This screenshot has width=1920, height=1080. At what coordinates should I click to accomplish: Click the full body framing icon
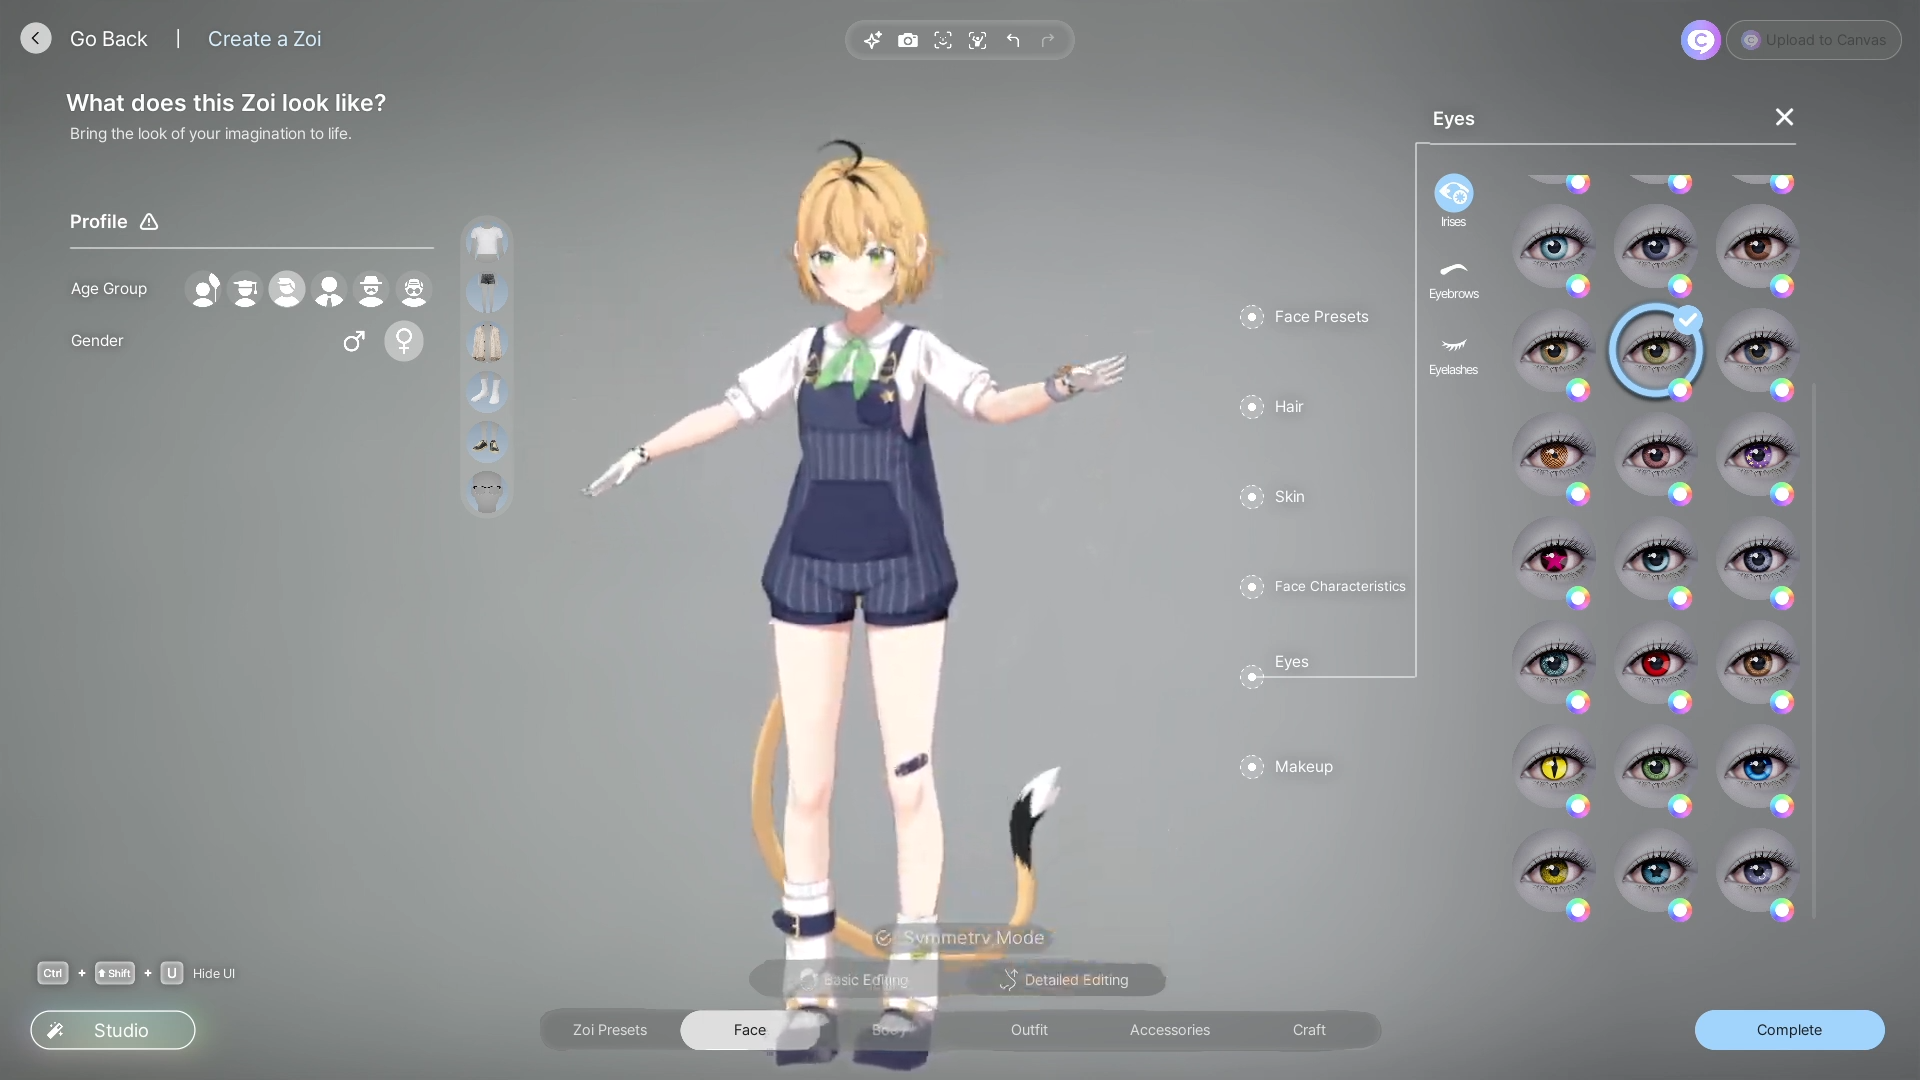tap(977, 40)
